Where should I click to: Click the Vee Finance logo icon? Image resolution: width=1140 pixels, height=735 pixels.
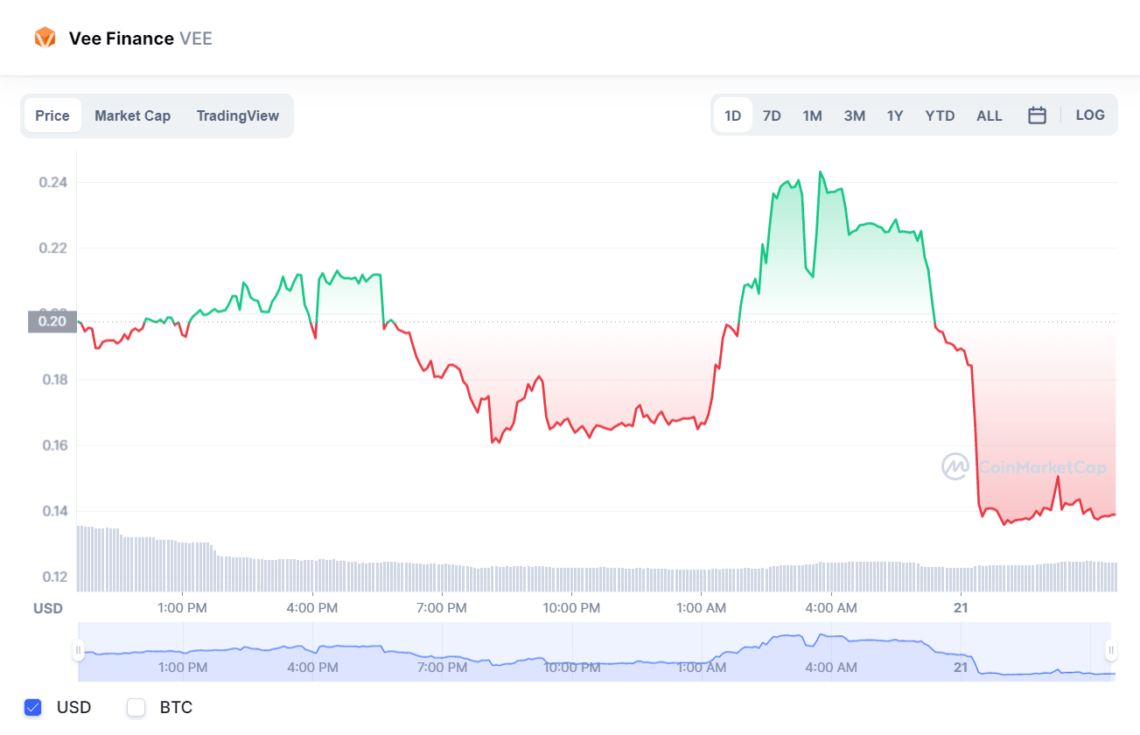pos(43,38)
